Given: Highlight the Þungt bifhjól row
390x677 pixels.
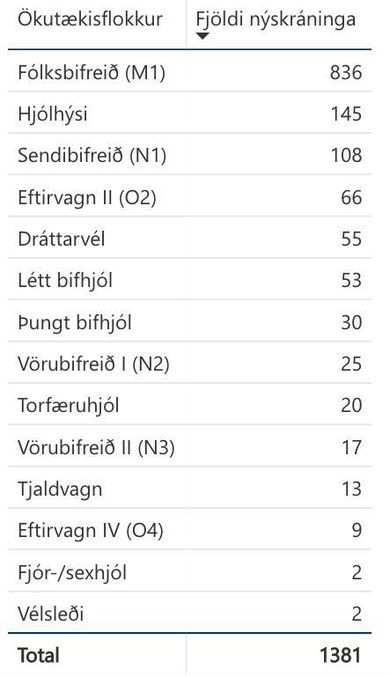Looking at the screenshot, I should (x=190, y=322).
